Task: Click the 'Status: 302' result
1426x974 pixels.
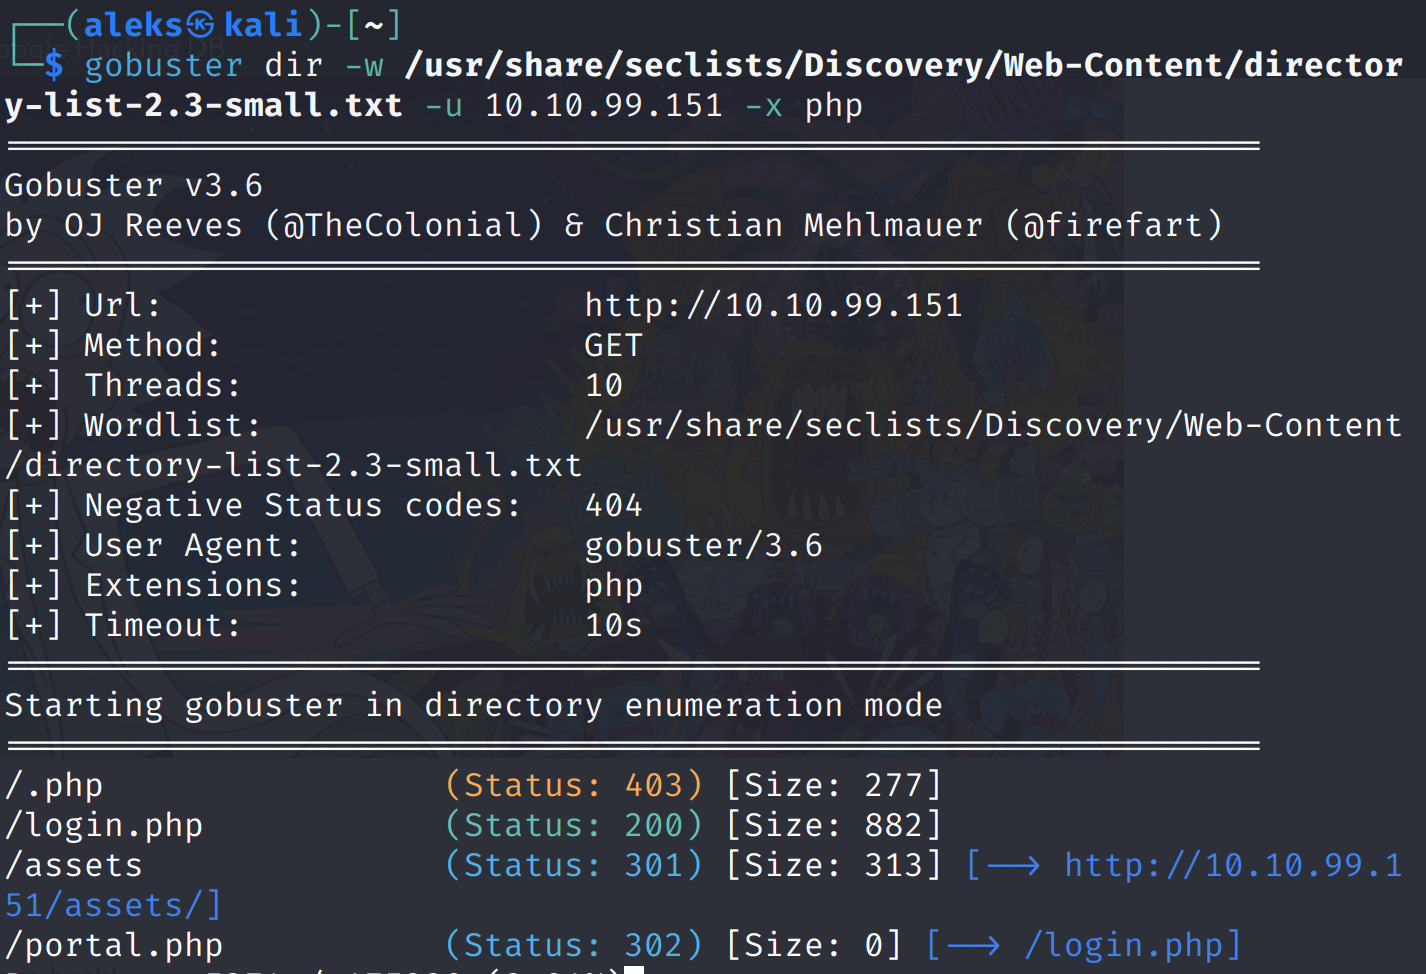Action: pyautogui.click(x=574, y=945)
